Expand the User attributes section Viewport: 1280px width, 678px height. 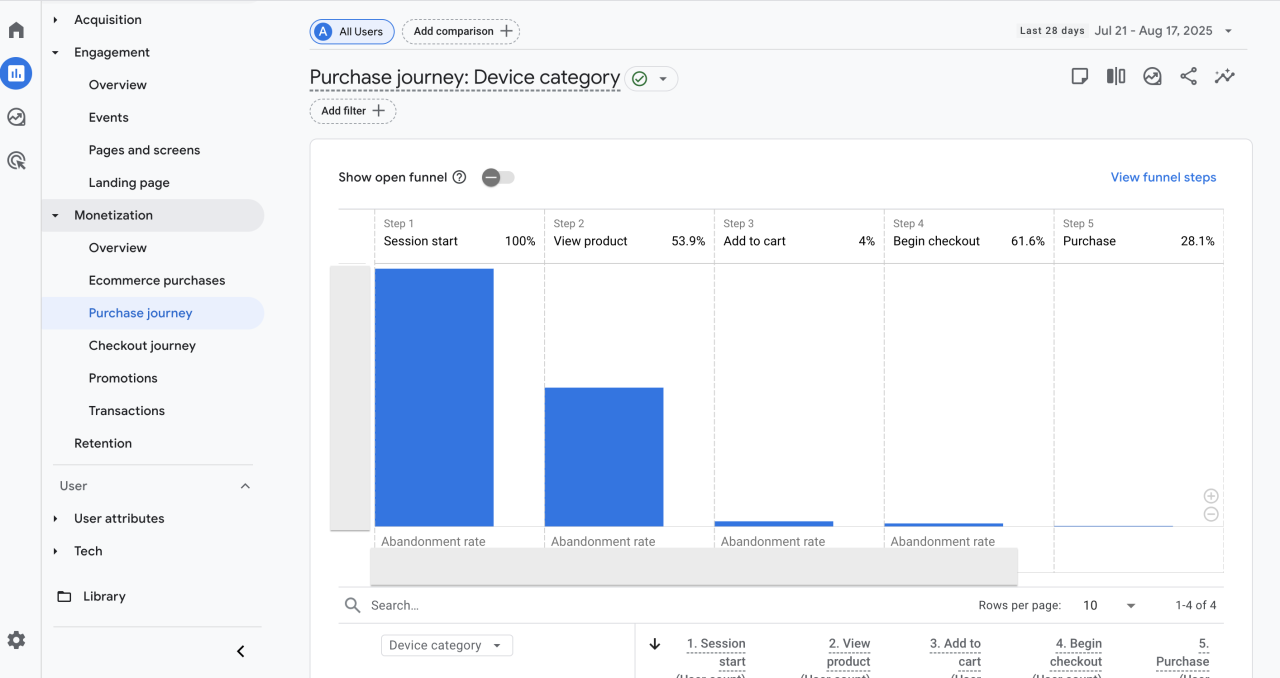click(118, 518)
